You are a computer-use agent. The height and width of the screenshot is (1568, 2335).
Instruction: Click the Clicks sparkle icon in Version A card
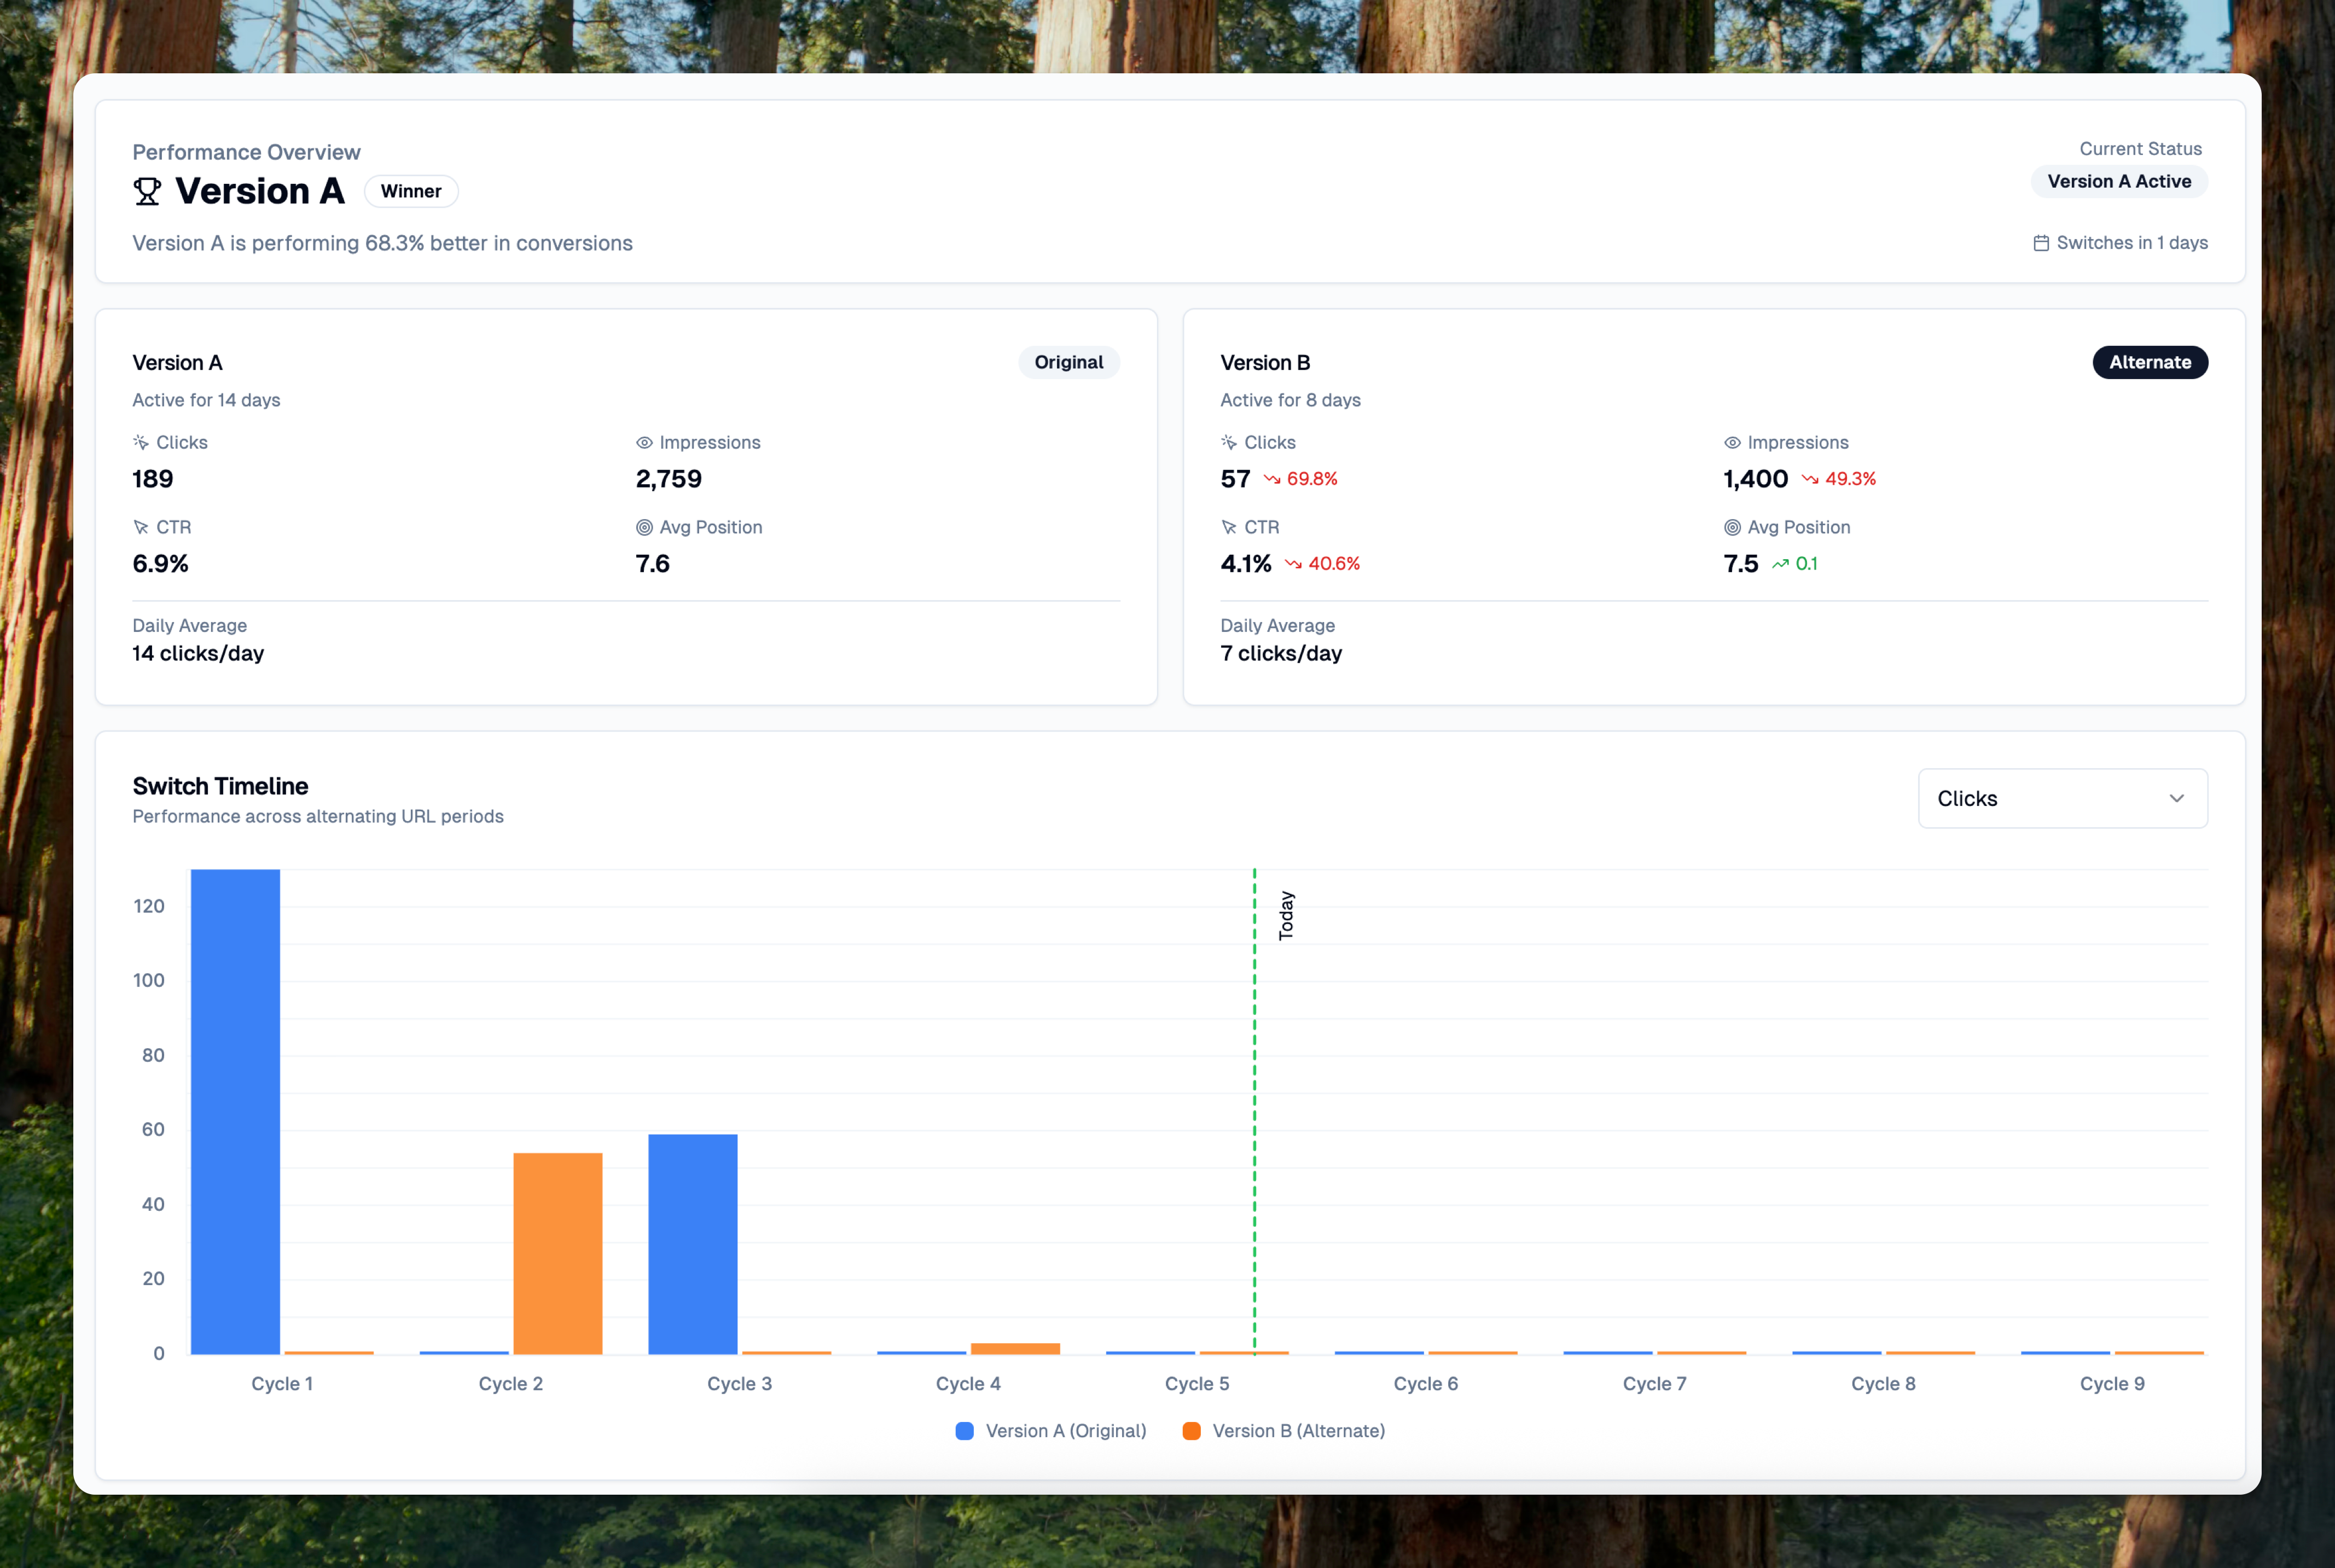(141, 442)
